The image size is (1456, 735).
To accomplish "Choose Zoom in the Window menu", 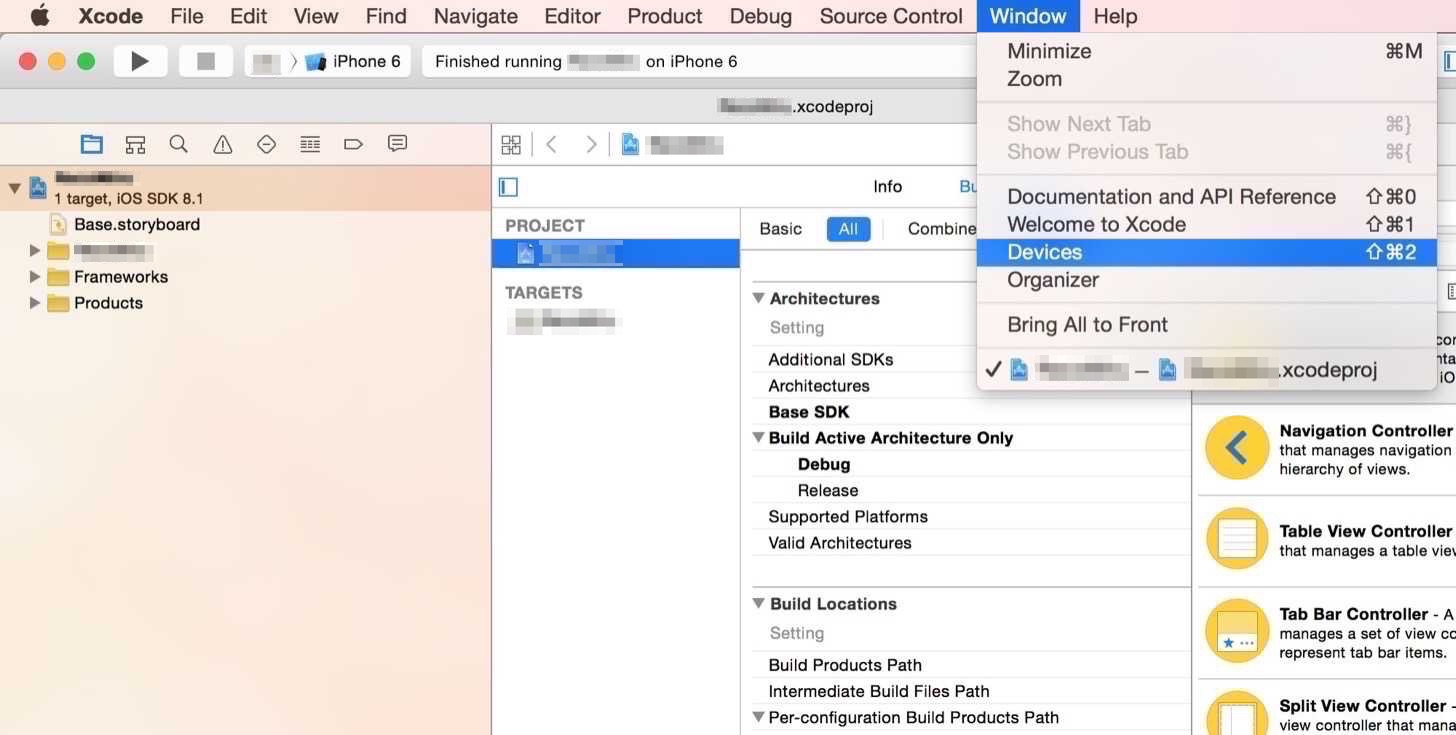I will (1207, 79).
